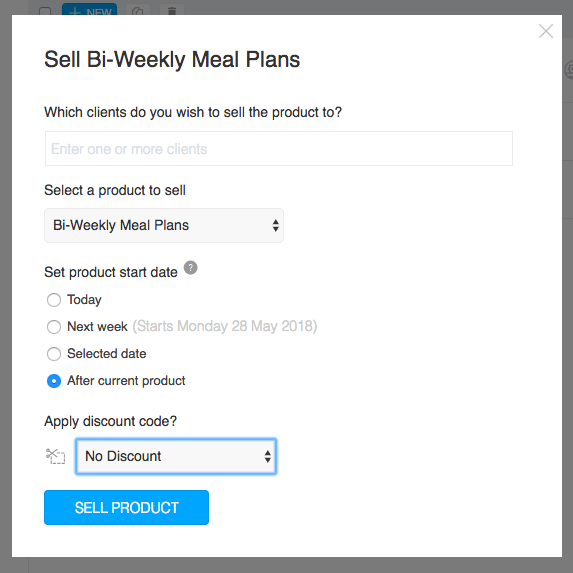Choose the Next week radio button

click(x=54, y=327)
